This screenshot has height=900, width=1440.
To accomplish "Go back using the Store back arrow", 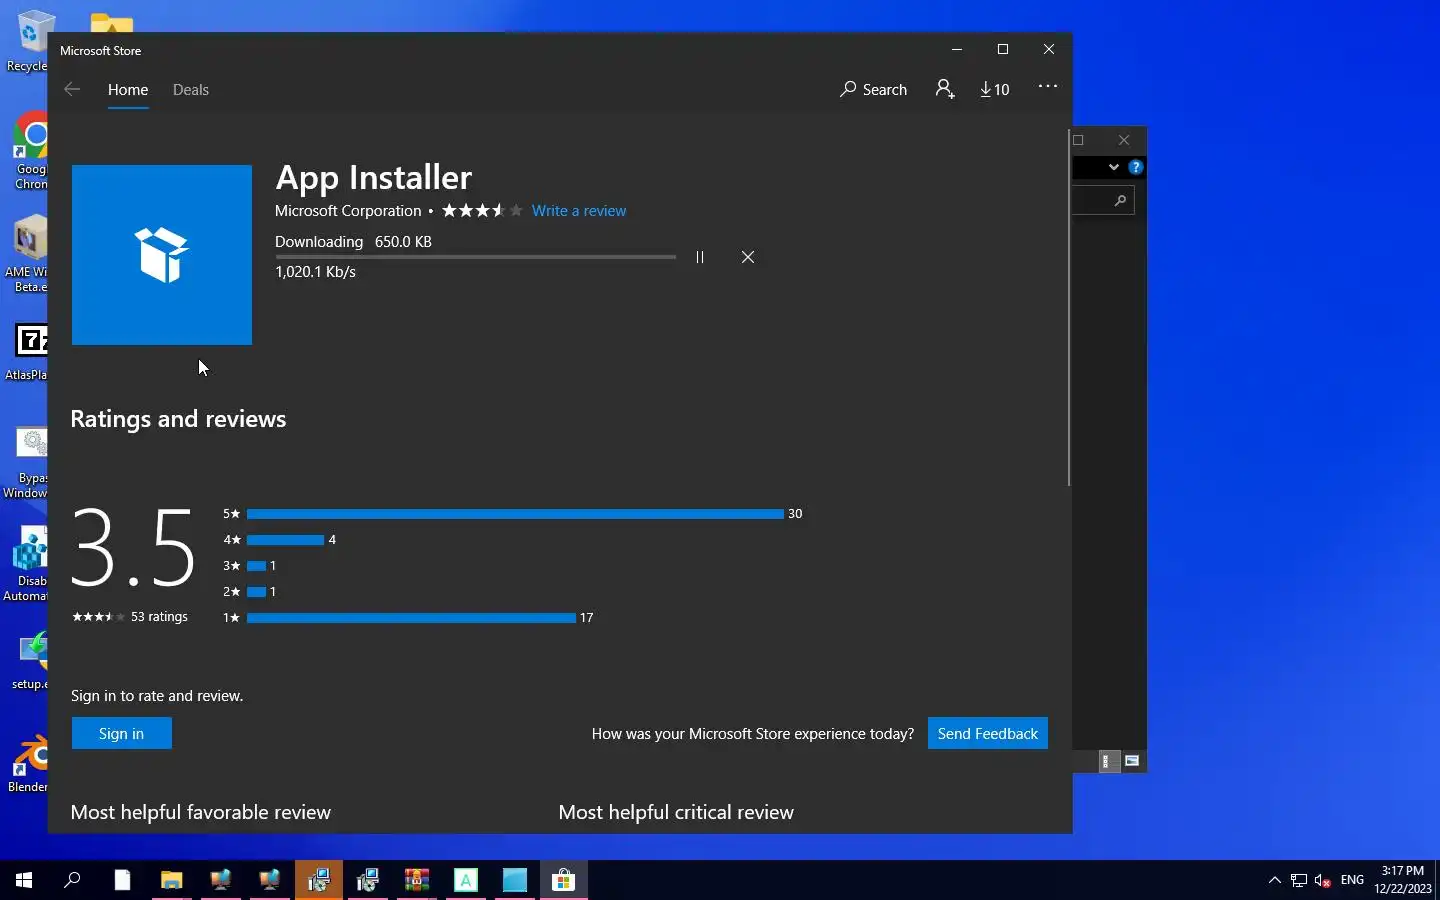I will pos(72,89).
